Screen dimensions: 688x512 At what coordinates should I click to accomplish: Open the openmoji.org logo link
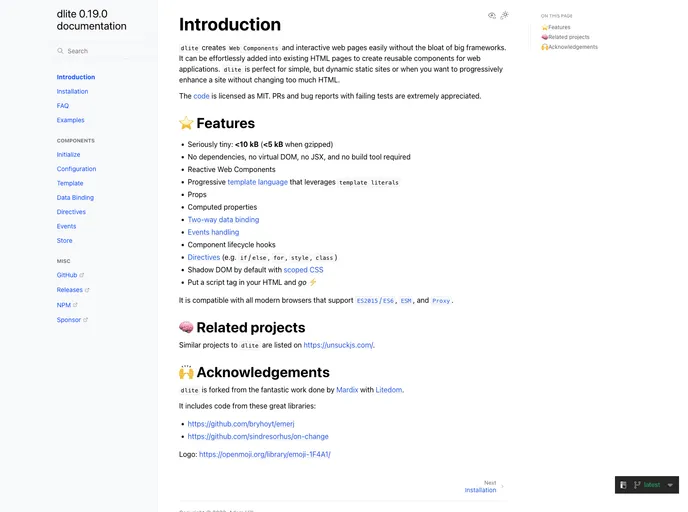tap(265, 455)
